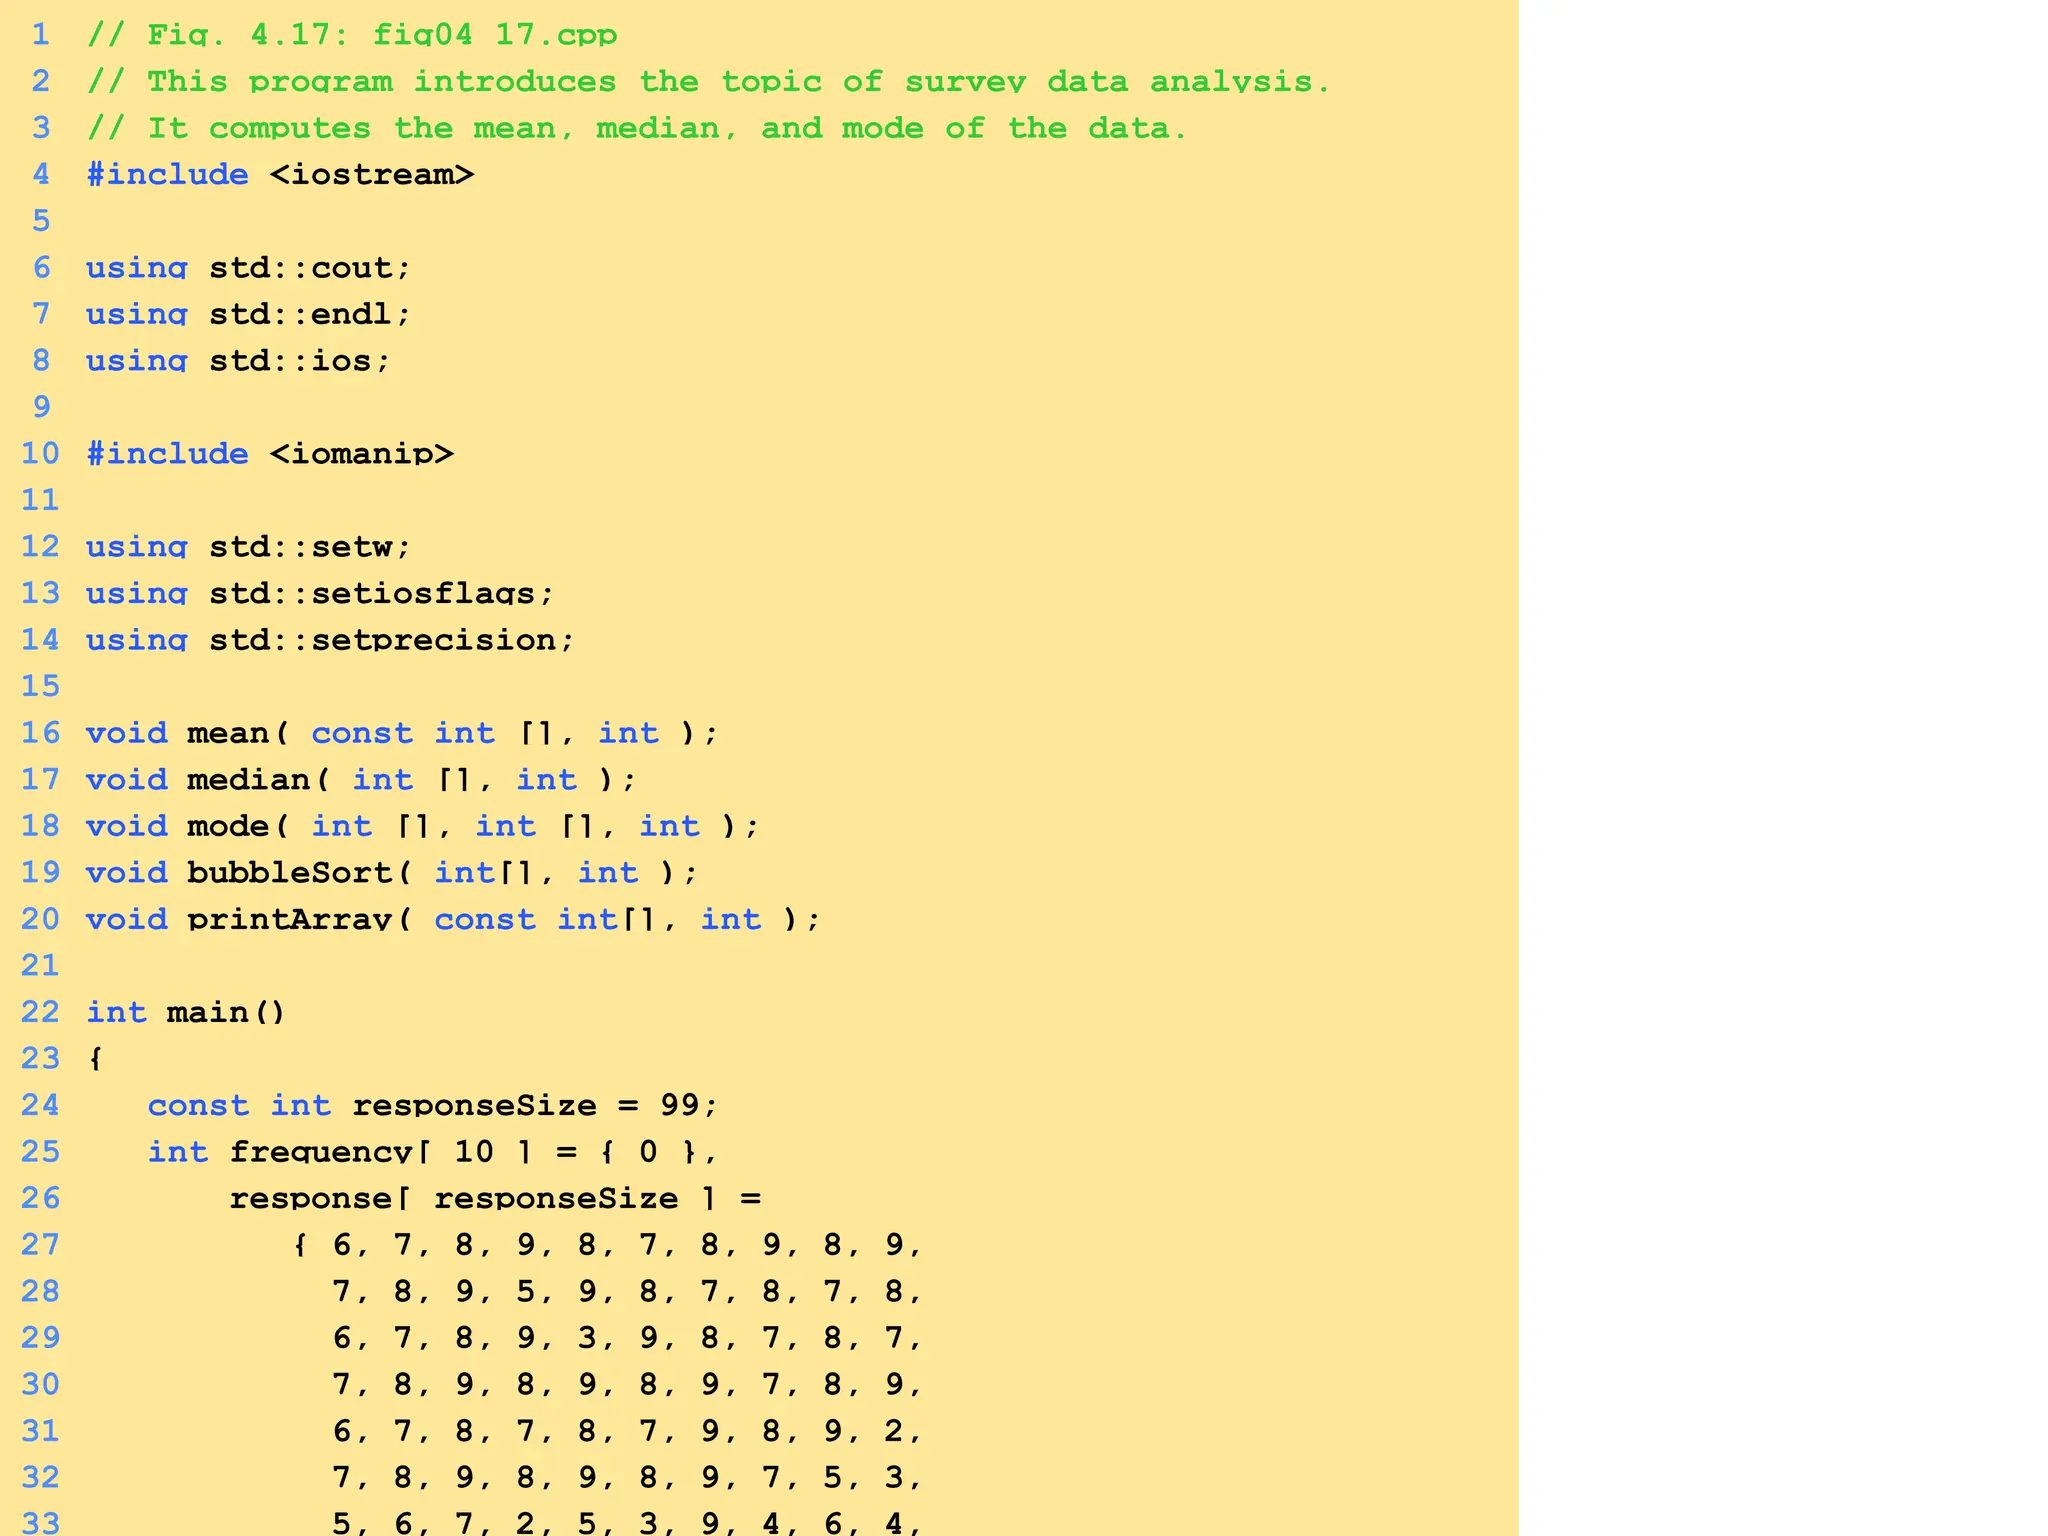Click line number 16

coord(41,733)
